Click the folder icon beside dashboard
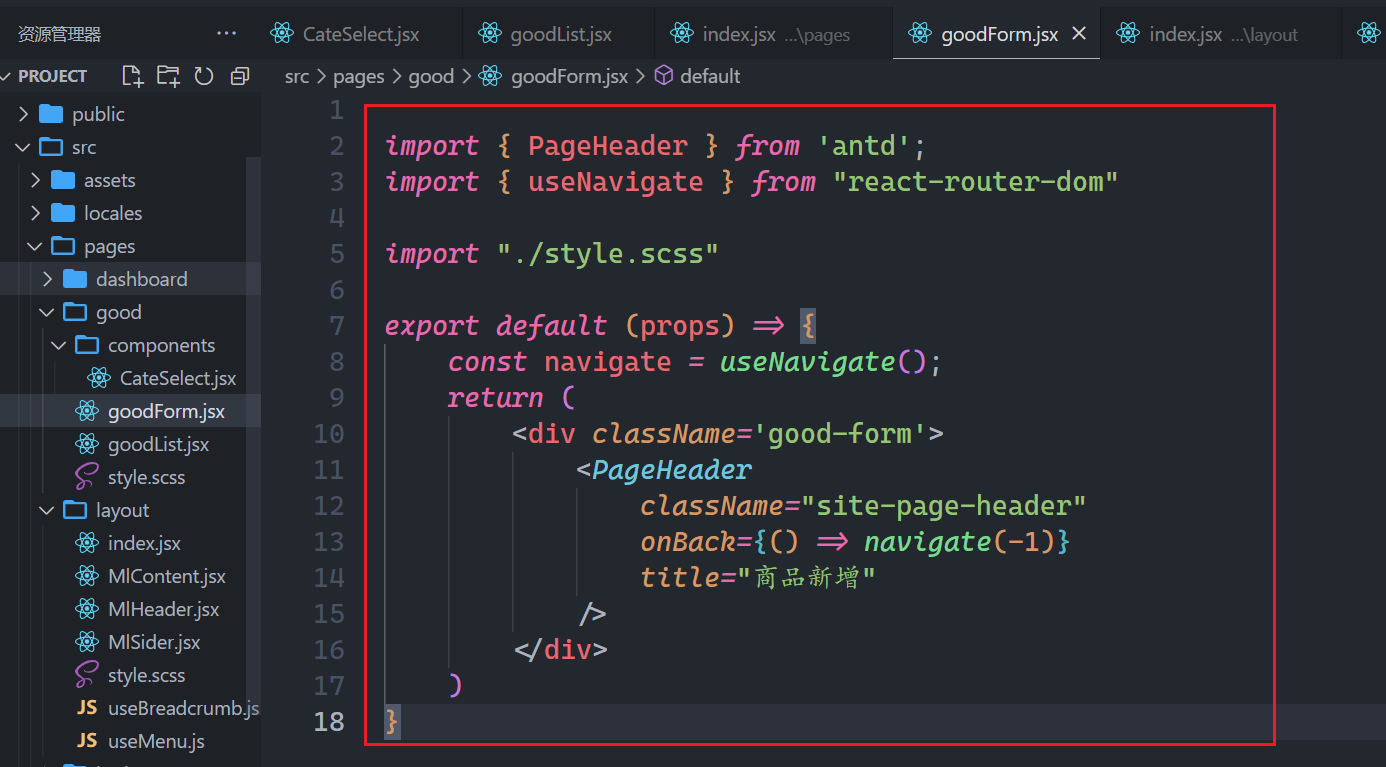Screen dimensions: 1386x767 (75, 279)
